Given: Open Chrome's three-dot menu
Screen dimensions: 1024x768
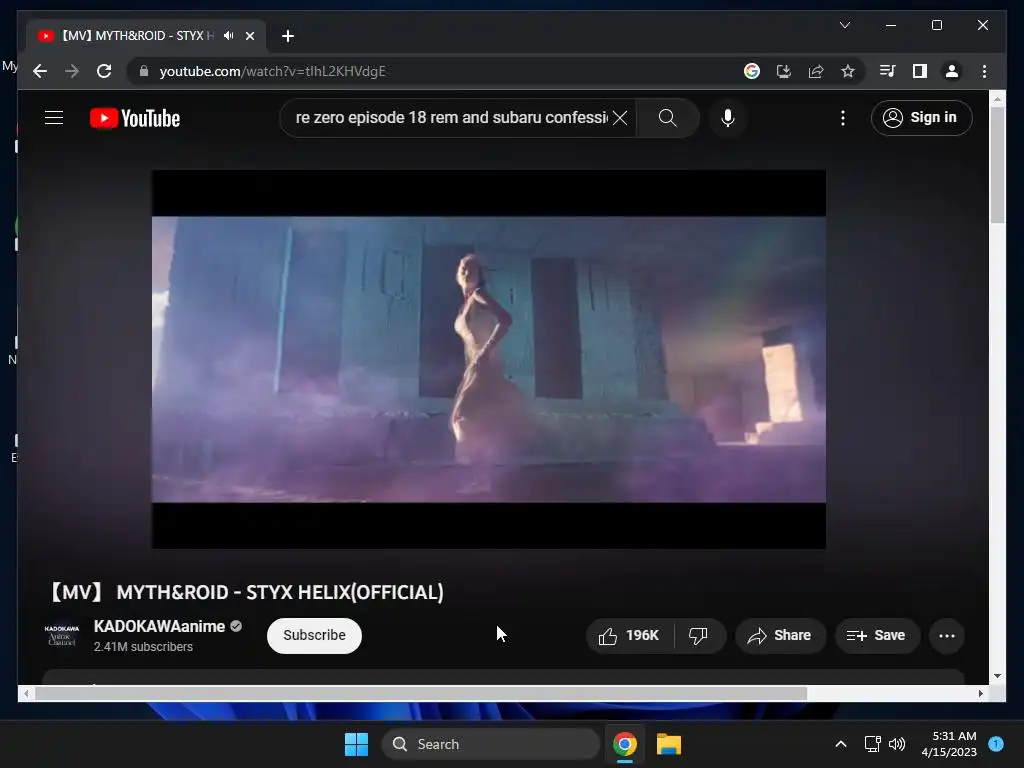Looking at the screenshot, I should click(984, 71).
